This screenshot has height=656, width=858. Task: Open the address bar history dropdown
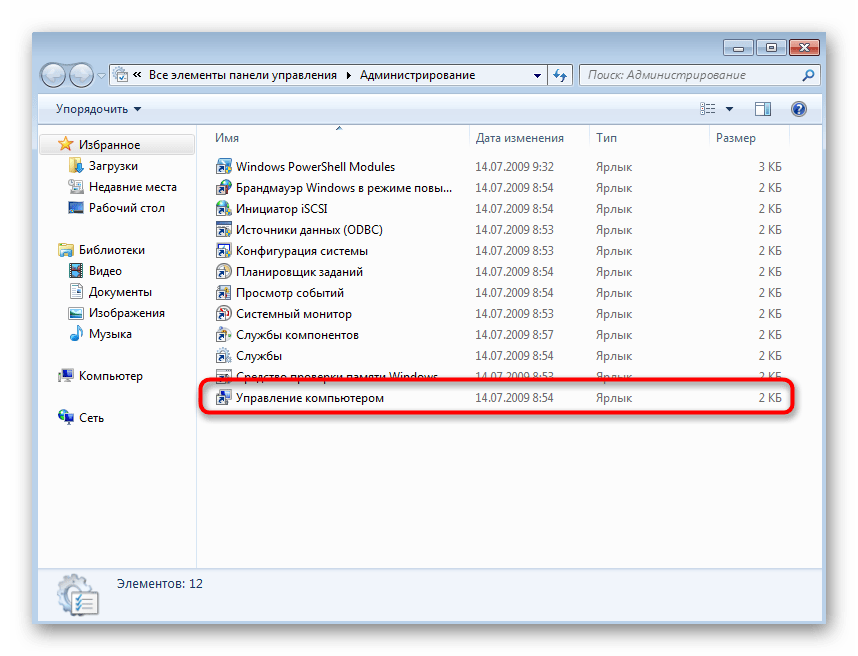click(535, 75)
